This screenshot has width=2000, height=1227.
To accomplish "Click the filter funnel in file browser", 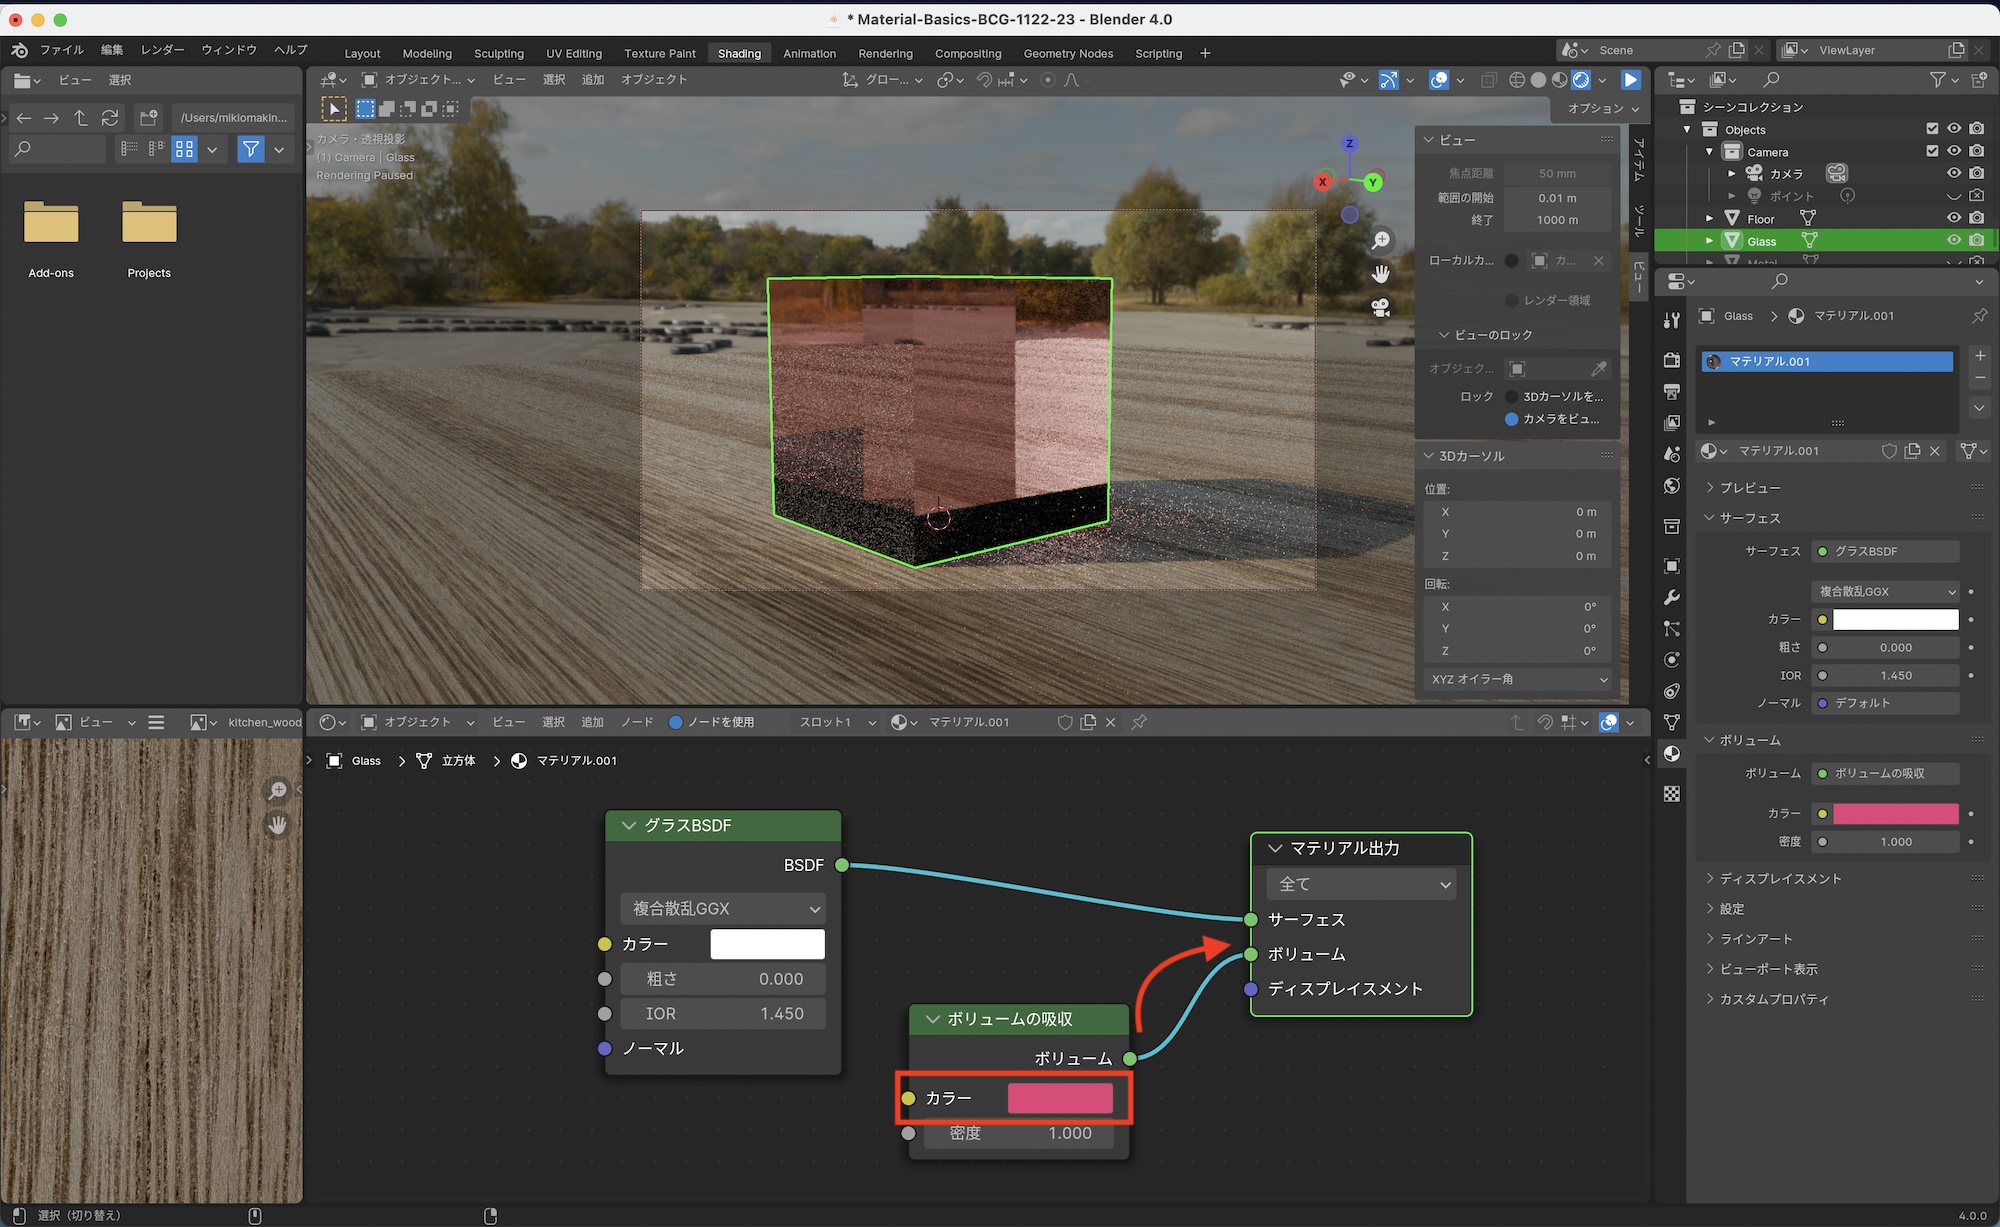I will pyautogui.click(x=250, y=149).
